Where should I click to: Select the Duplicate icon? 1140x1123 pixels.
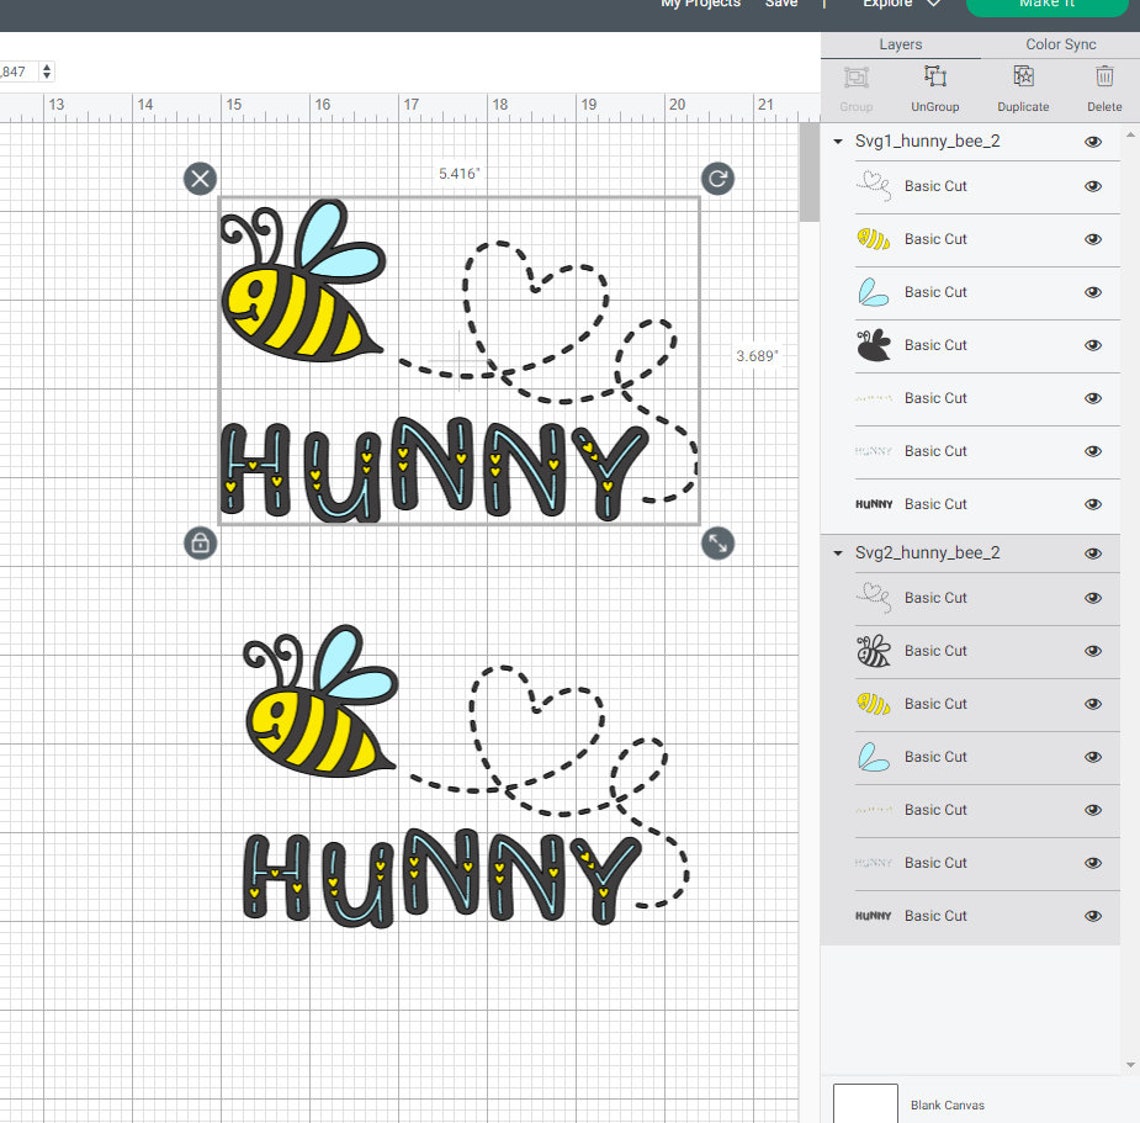1022,88
